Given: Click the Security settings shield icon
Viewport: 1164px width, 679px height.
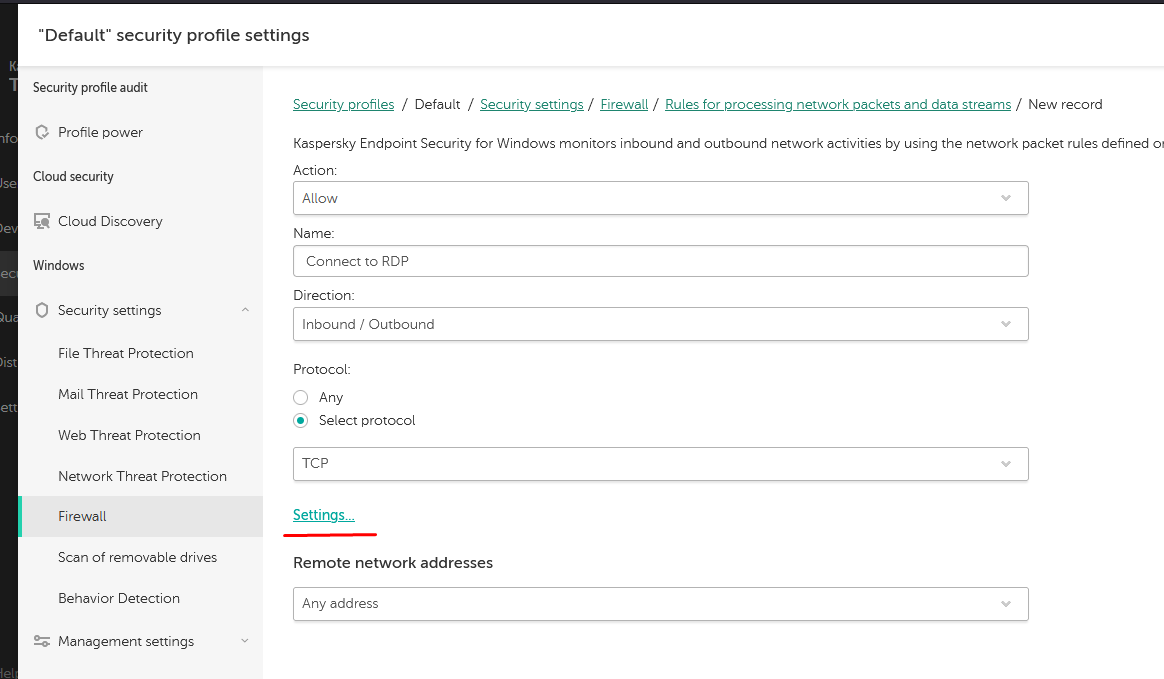Looking at the screenshot, I should click(42, 310).
